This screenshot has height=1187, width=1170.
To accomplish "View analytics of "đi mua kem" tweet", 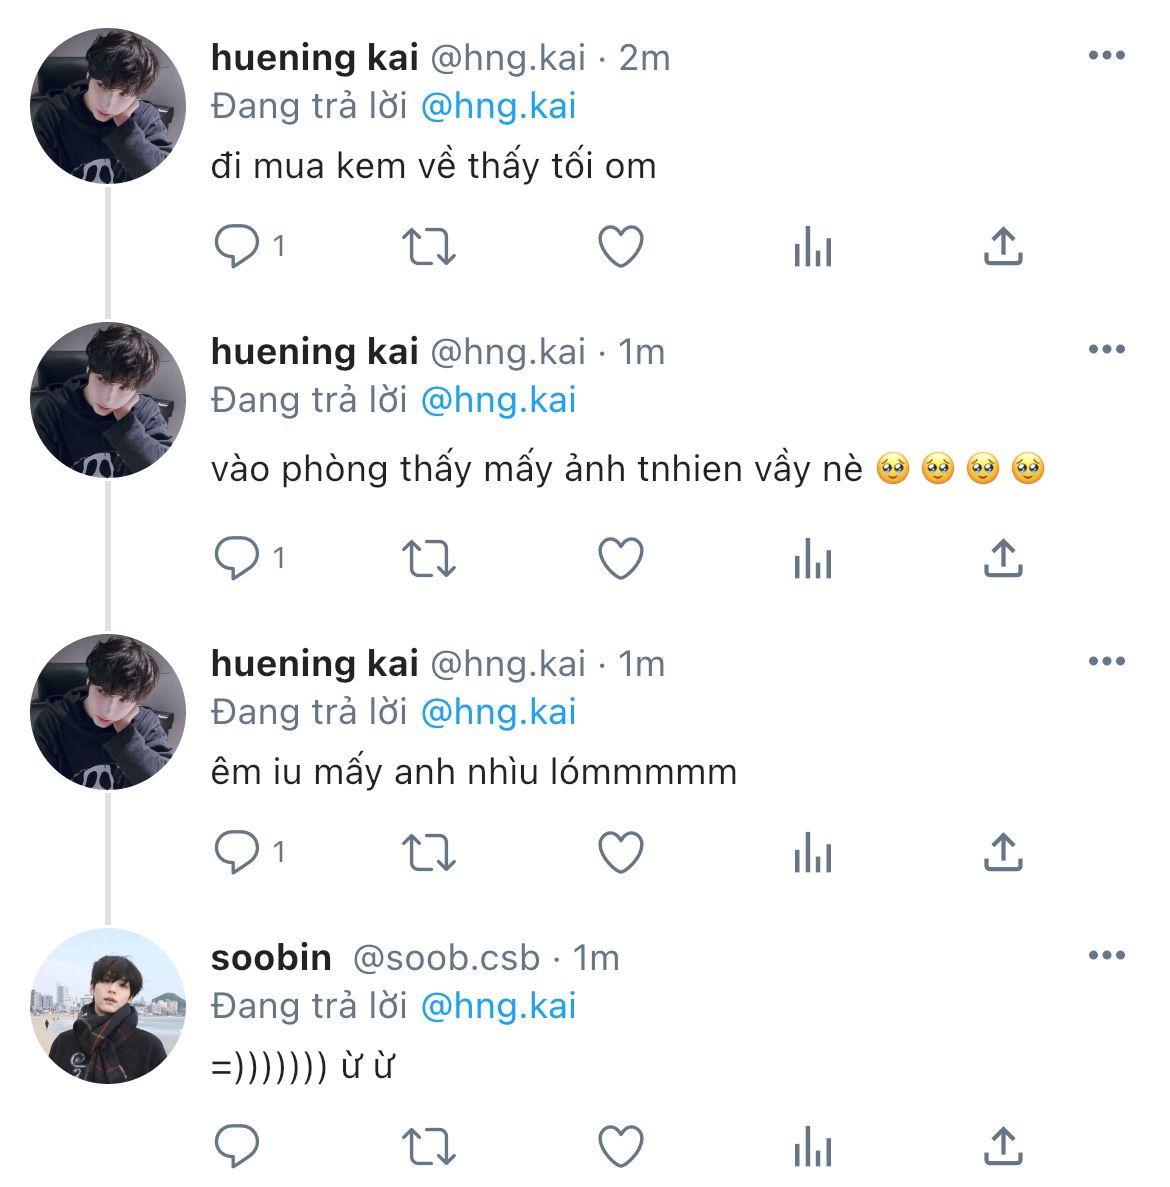I will (x=812, y=247).
